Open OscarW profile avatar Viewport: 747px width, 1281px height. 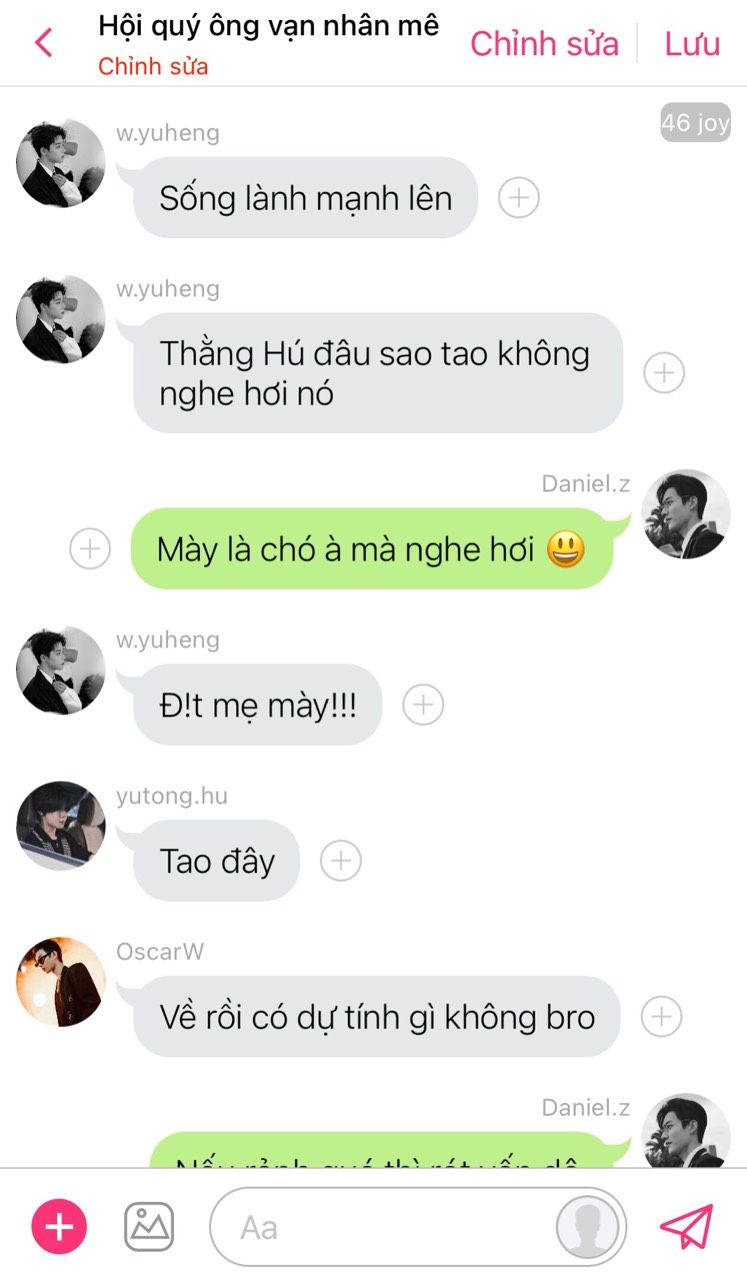(x=61, y=982)
